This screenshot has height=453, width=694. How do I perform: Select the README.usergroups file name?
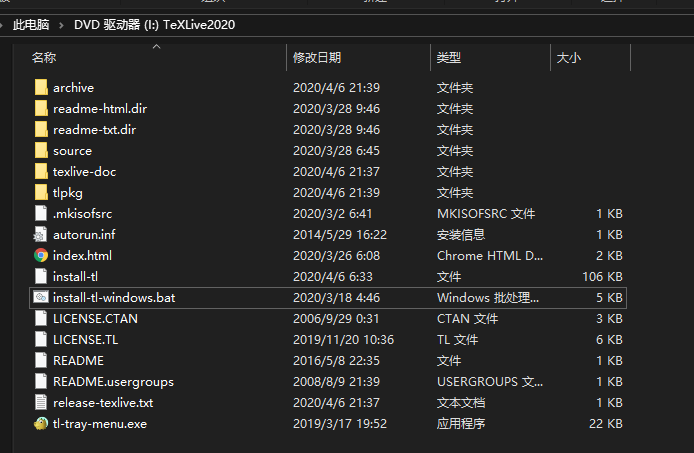tap(113, 382)
